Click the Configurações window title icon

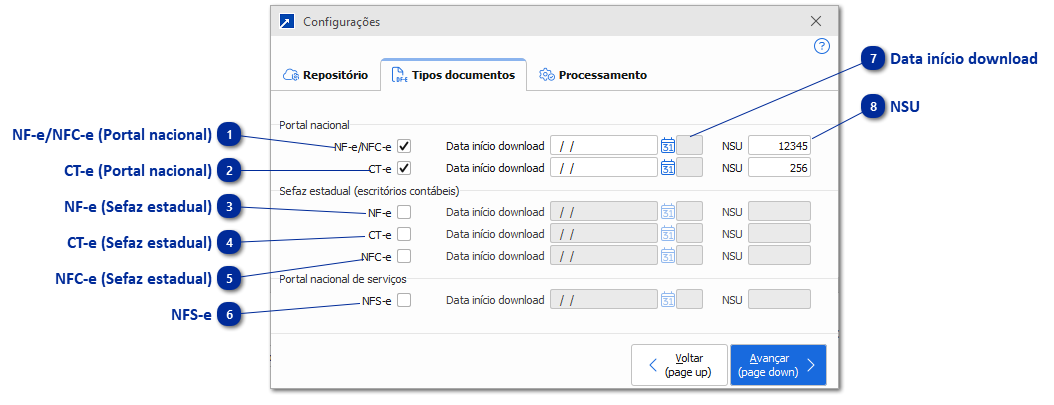click(x=286, y=21)
